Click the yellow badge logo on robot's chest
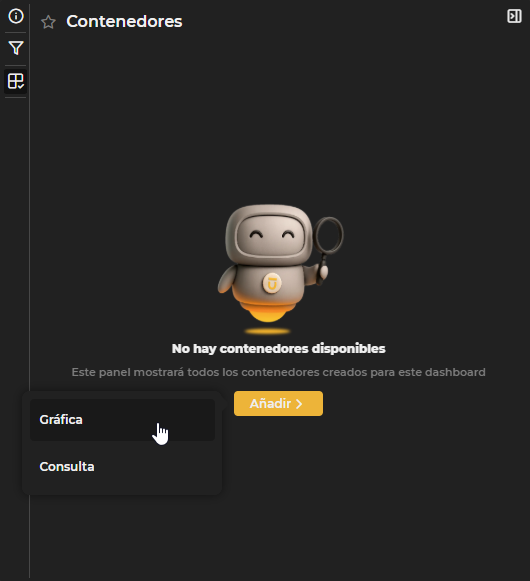Image resolution: width=530 pixels, height=581 pixels. 272,283
